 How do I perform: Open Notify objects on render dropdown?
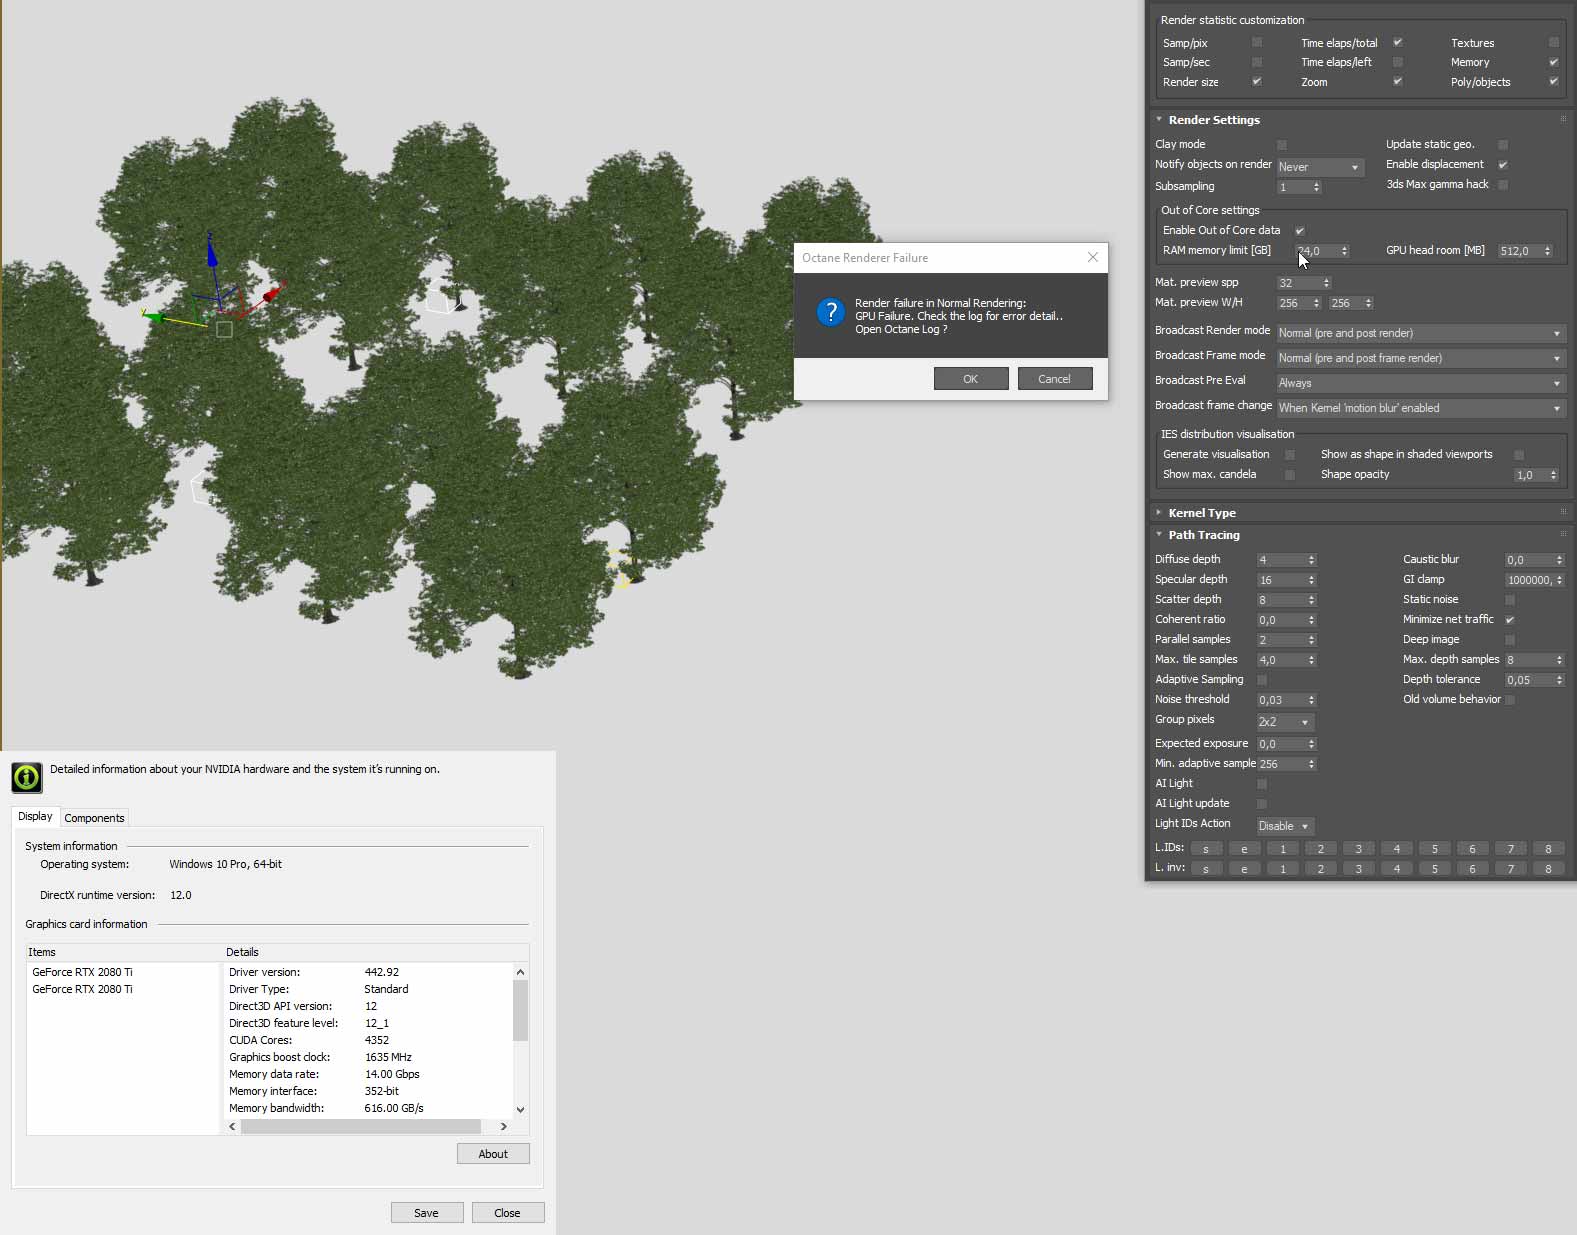[x=1320, y=167]
